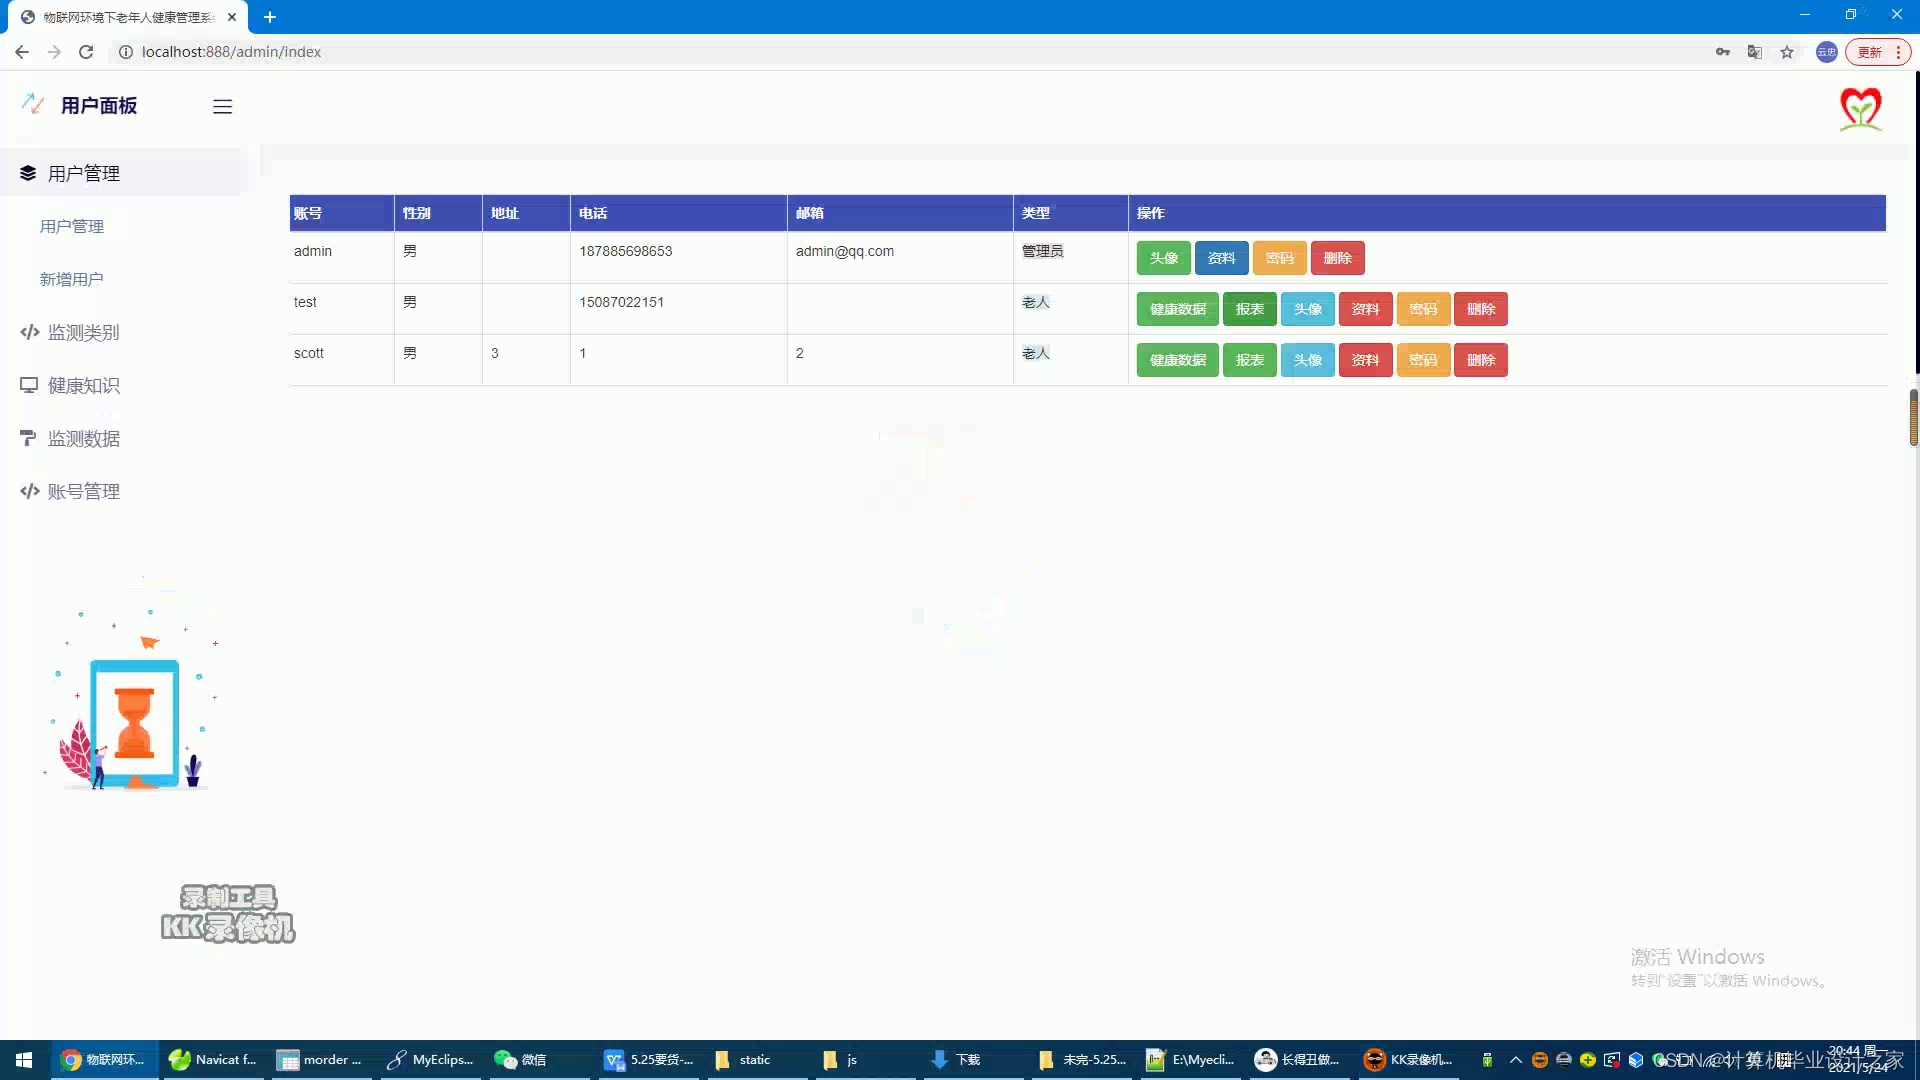Toggle the hamburger sidebar menu icon
Screen dimensions: 1920x1080
(222, 106)
